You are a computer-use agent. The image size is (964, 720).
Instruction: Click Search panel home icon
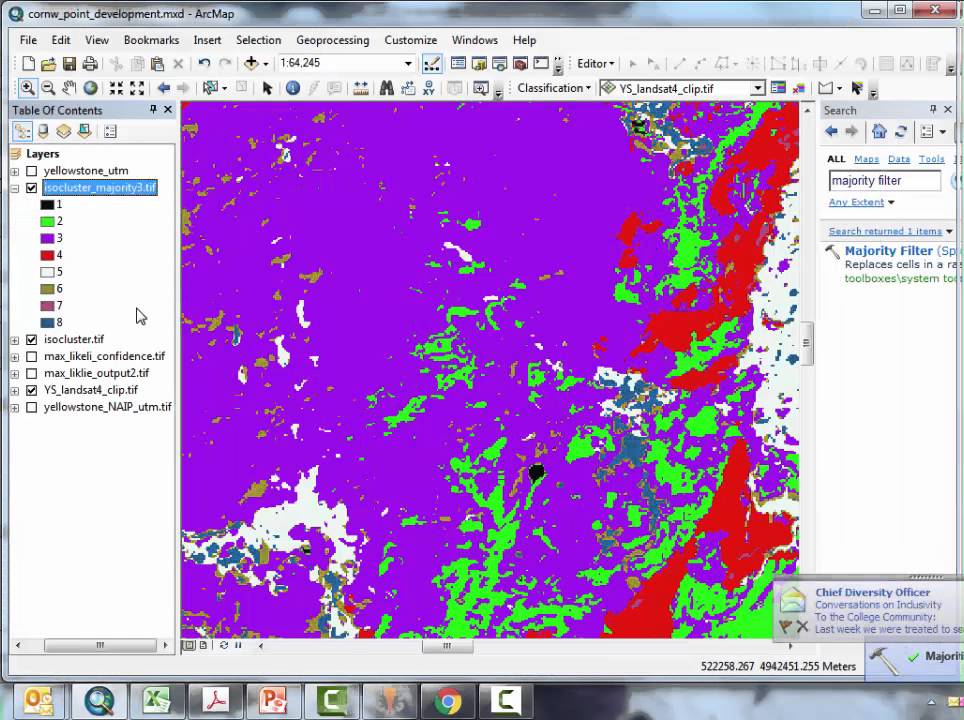tap(879, 132)
